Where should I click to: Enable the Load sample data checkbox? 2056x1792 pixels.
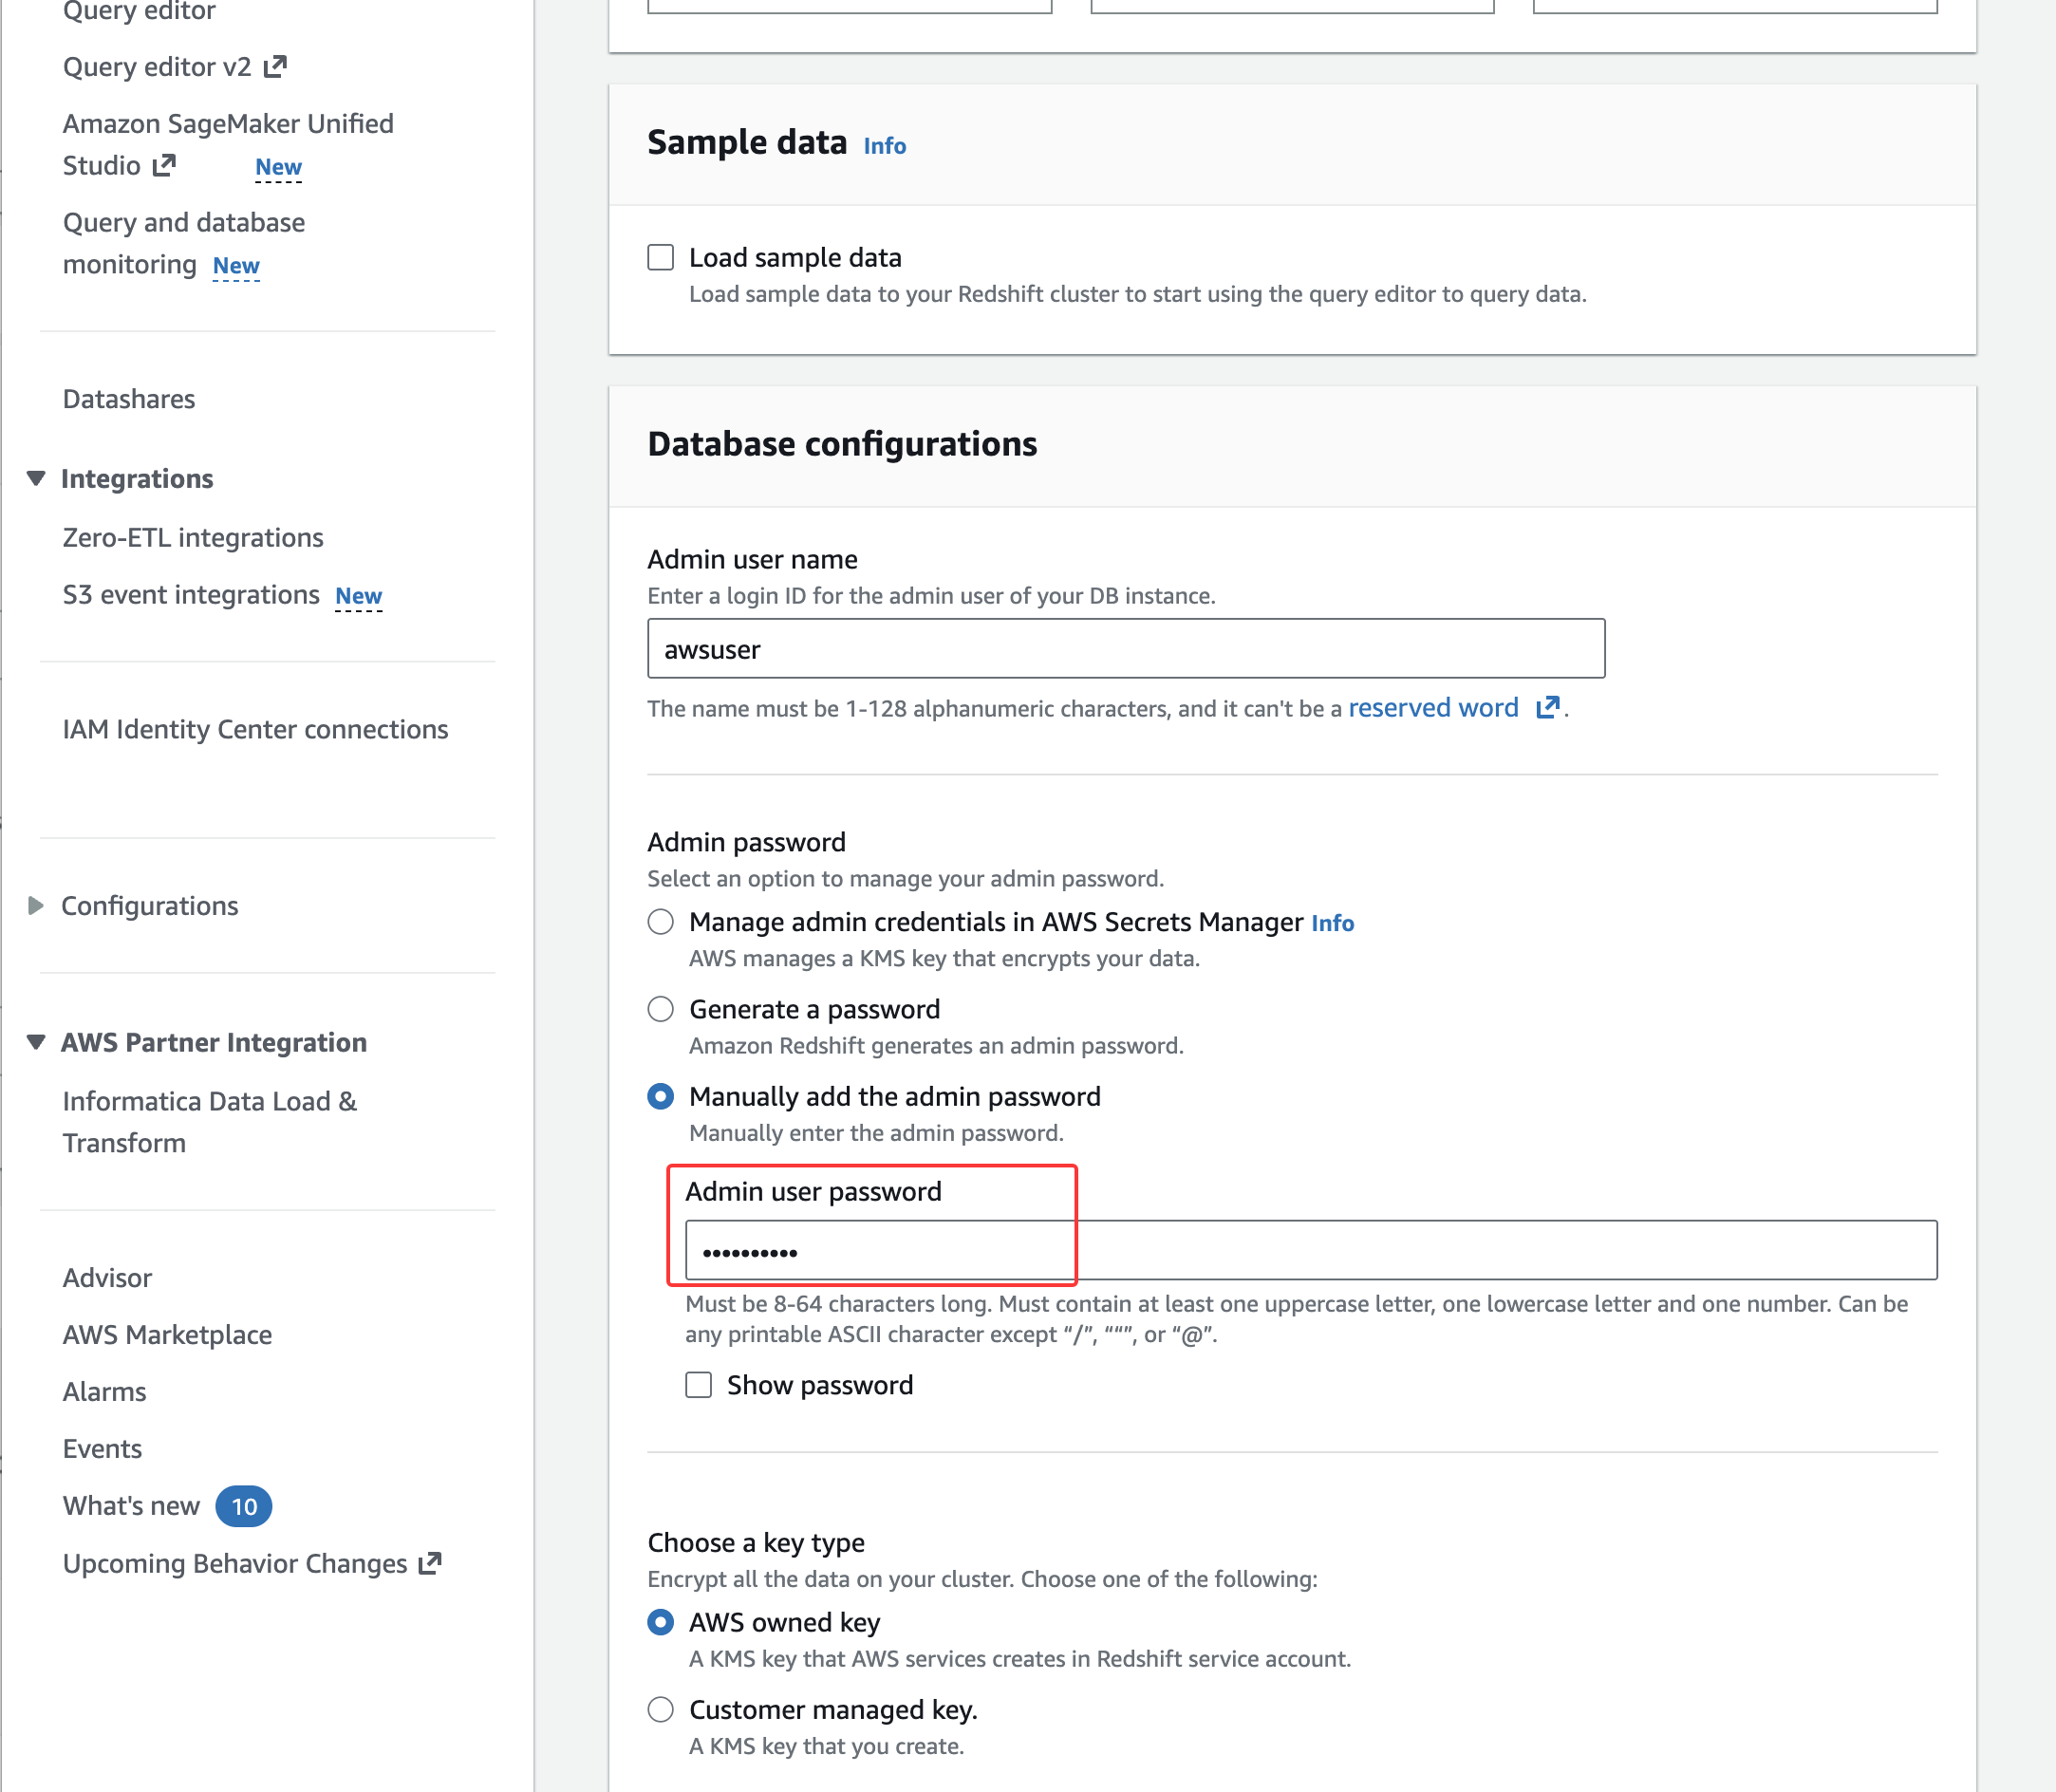tap(661, 258)
